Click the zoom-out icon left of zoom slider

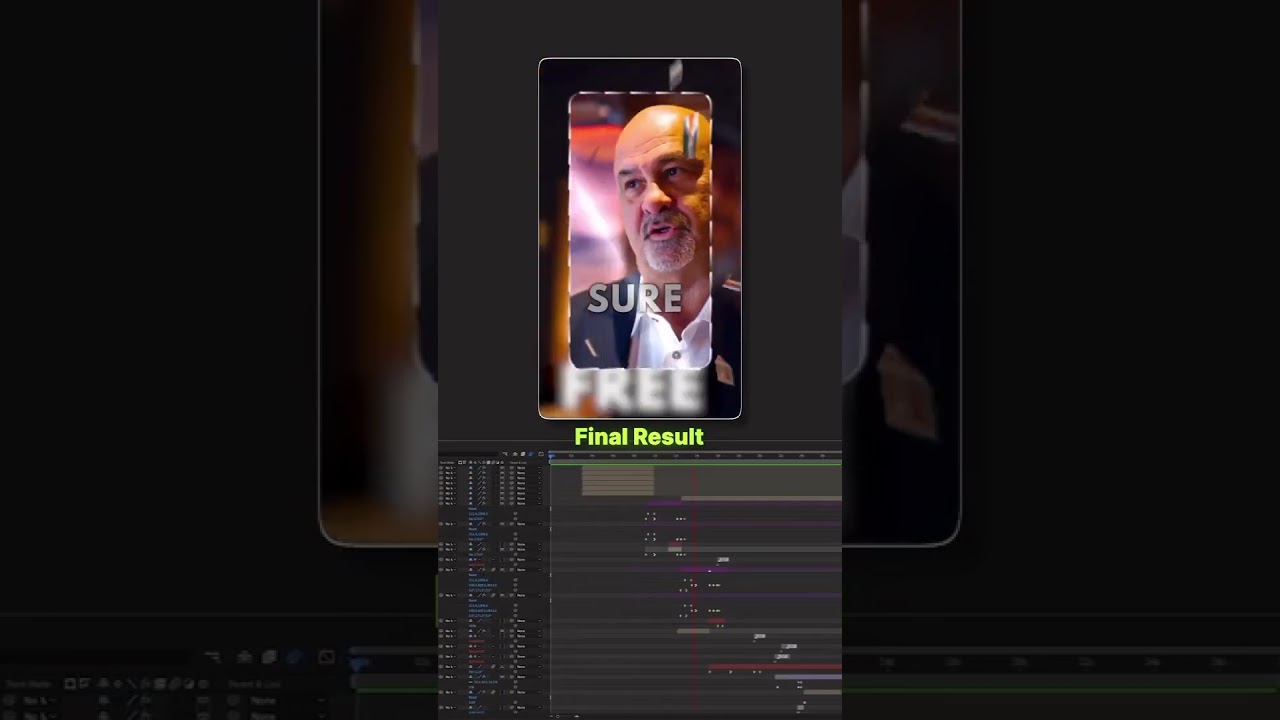point(552,716)
